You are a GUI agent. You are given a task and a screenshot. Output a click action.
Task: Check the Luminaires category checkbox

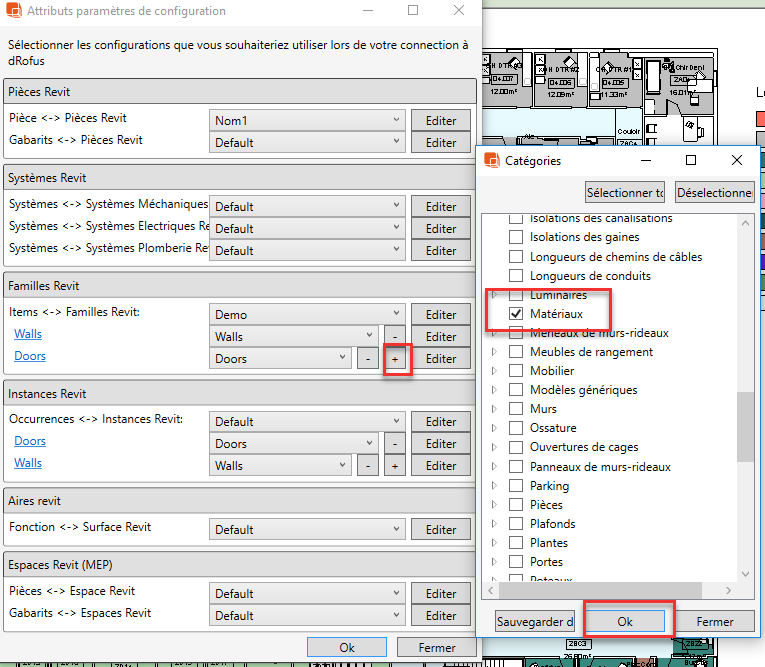coord(516,295)
